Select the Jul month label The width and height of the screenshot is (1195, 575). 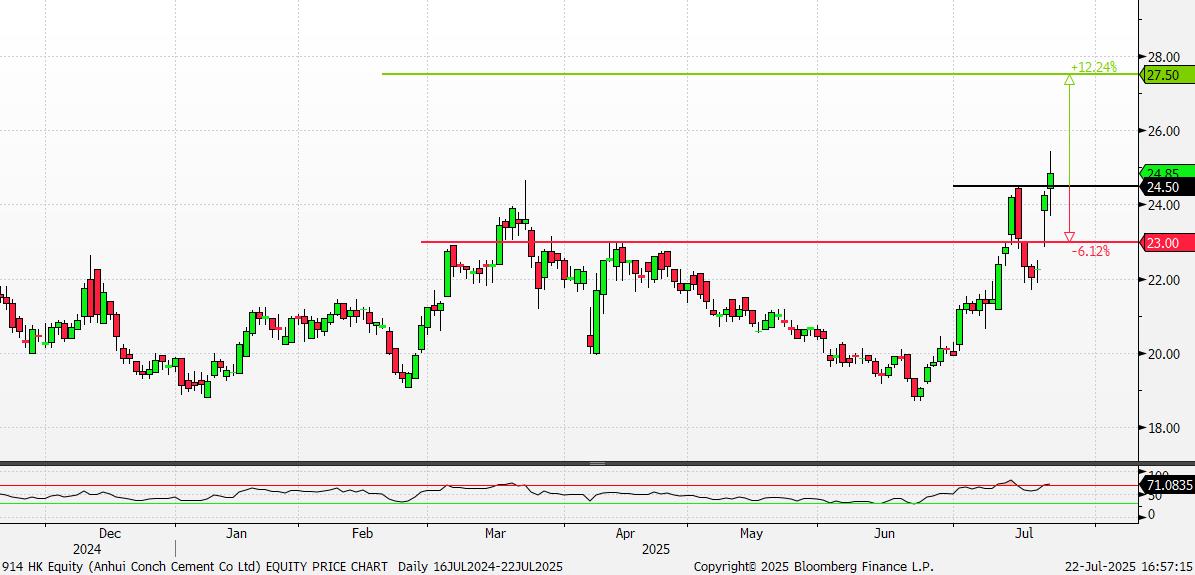point(1024,534)
